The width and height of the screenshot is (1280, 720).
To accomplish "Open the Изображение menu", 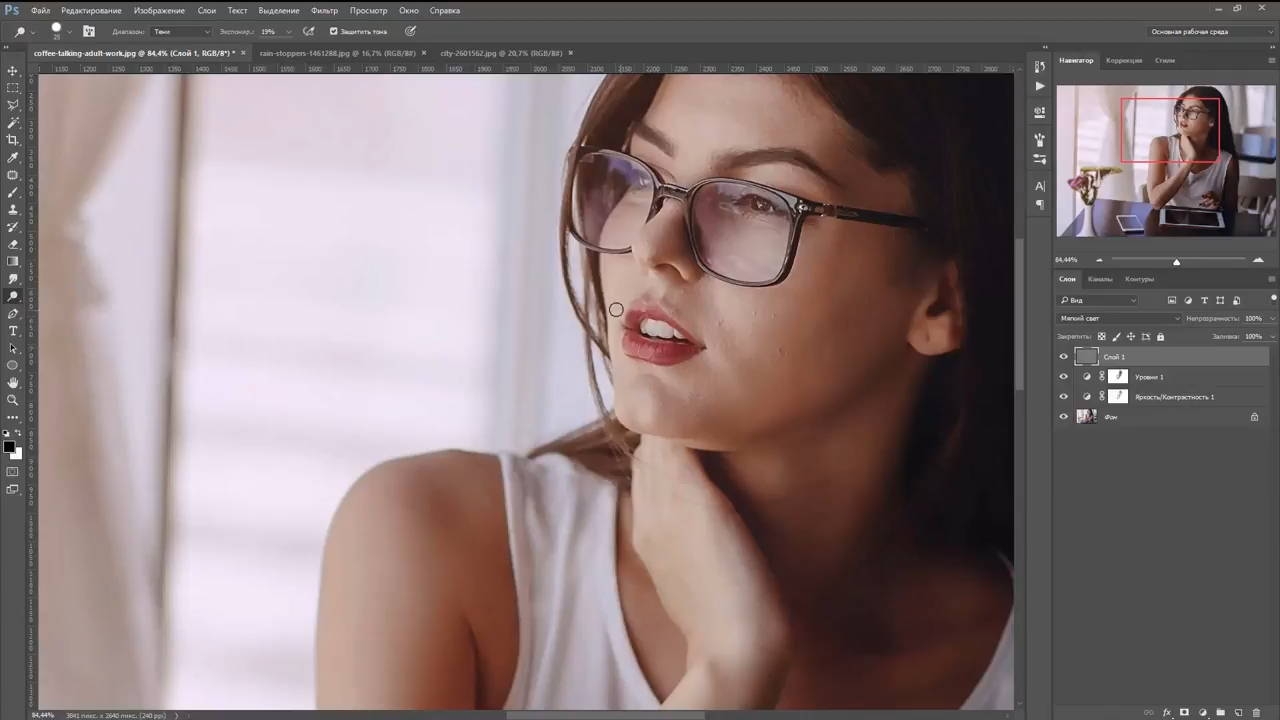I will click(x=159, y=10).
